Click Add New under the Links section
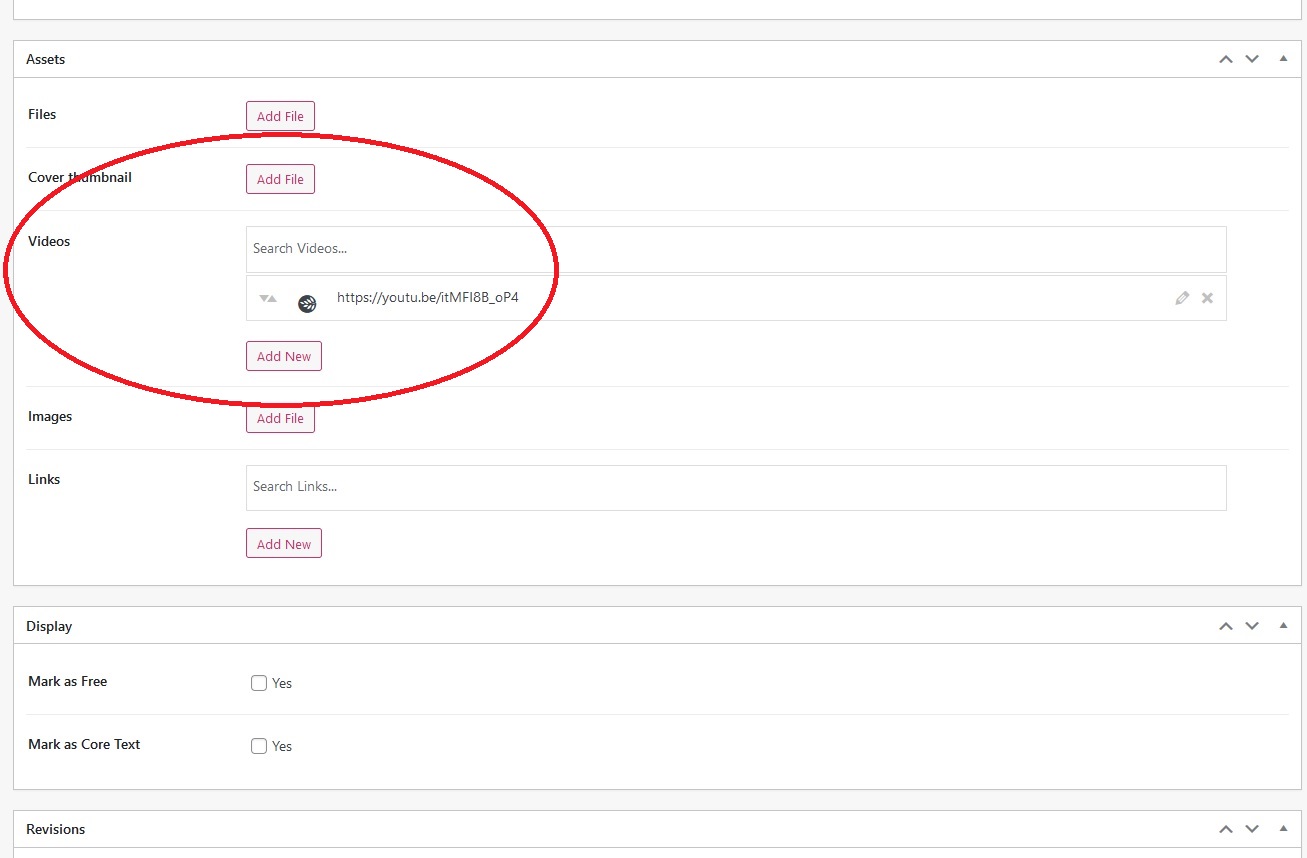The image size is (1307, 858). (283, 543)
